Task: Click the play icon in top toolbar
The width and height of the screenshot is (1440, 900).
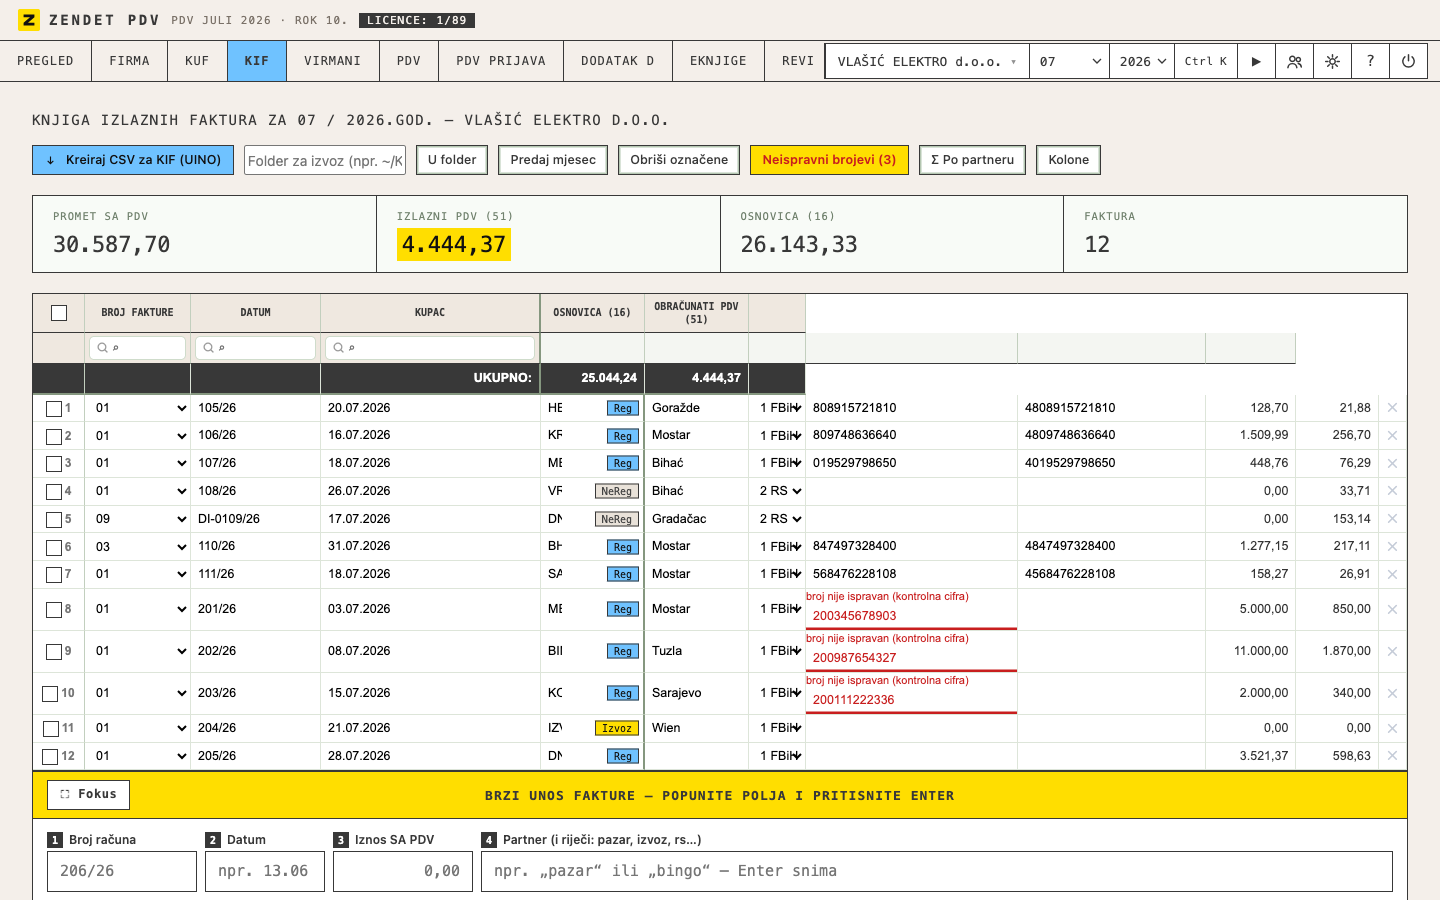Action: click(1256, 61)
